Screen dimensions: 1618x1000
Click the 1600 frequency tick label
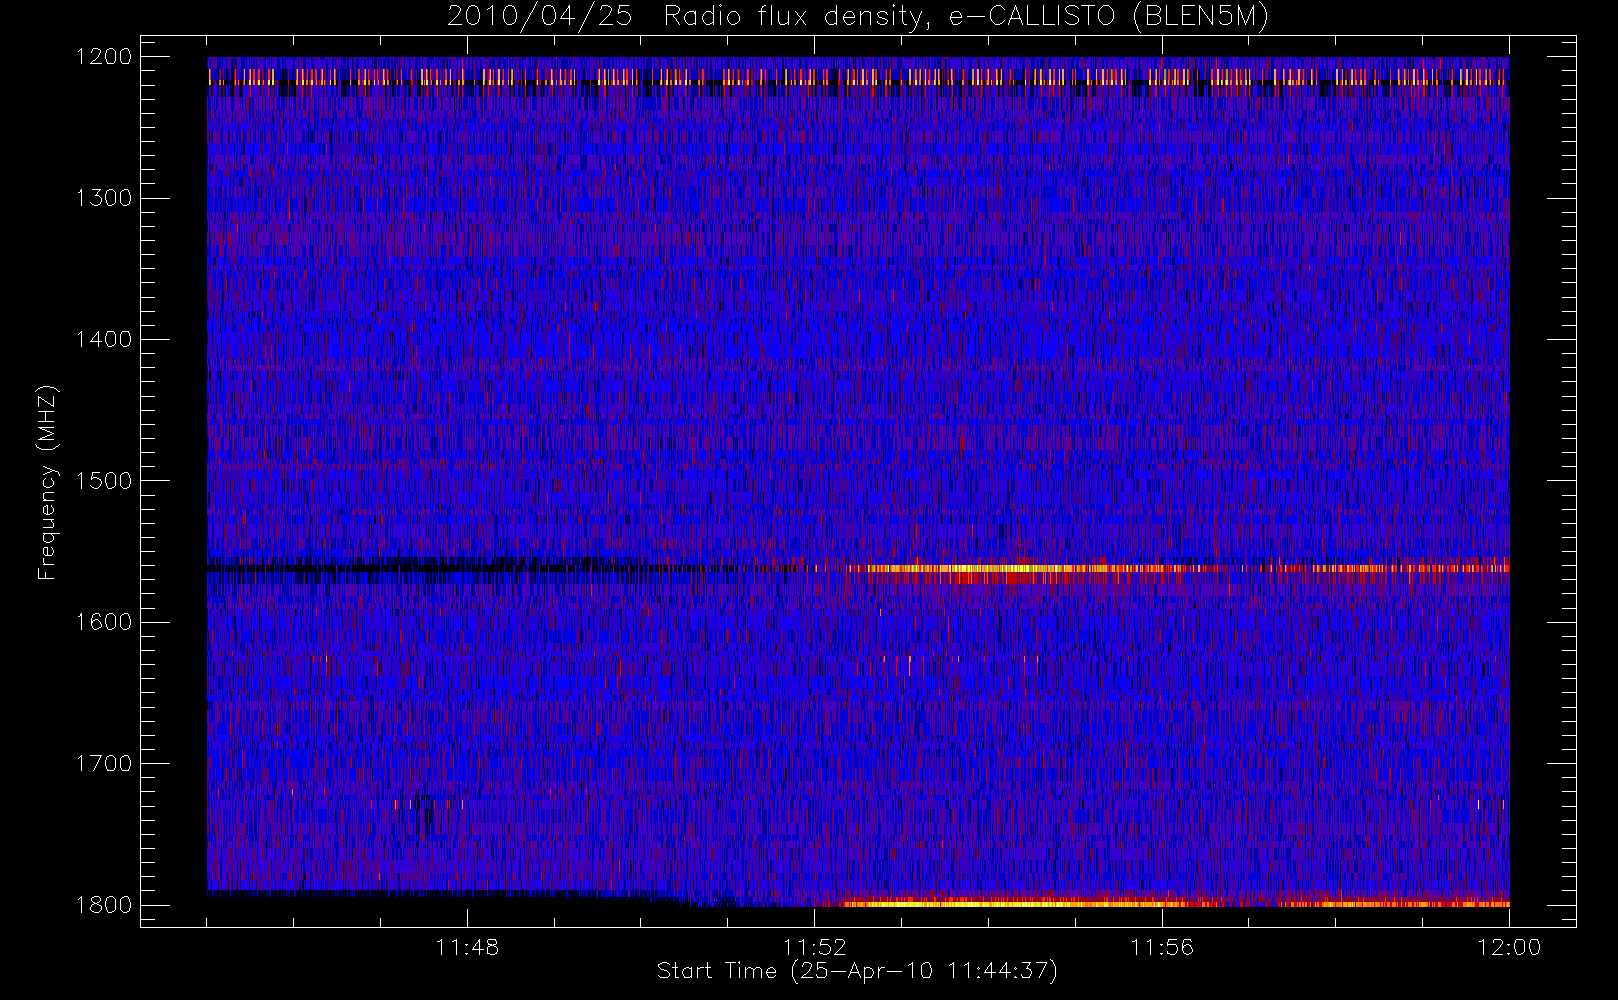point(104,622)
